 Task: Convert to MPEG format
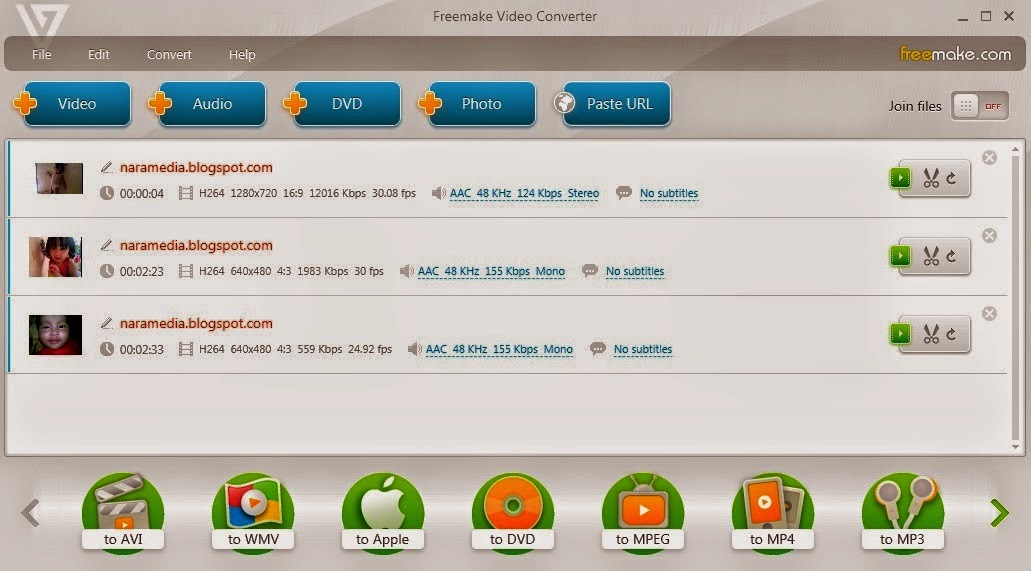pos(642,512)
